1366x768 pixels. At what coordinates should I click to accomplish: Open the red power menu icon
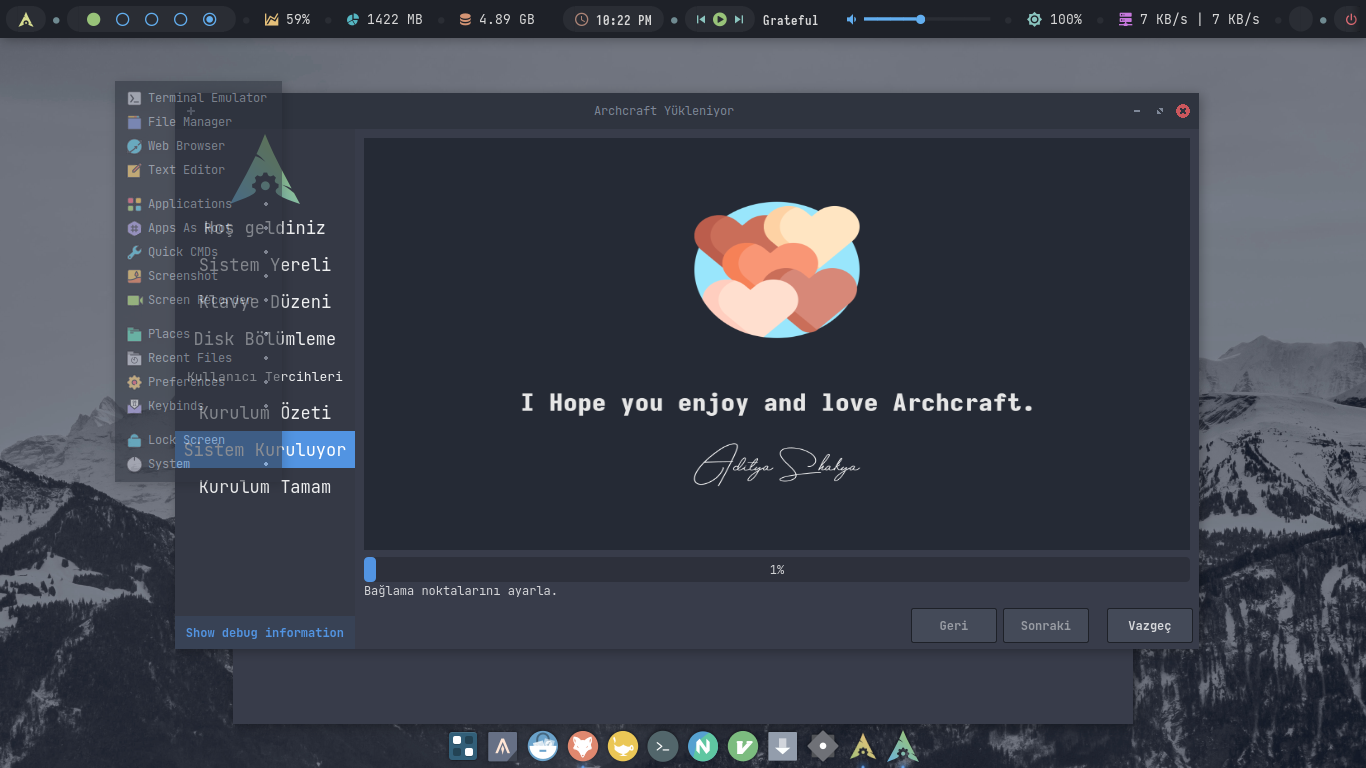click(1352, 19)
